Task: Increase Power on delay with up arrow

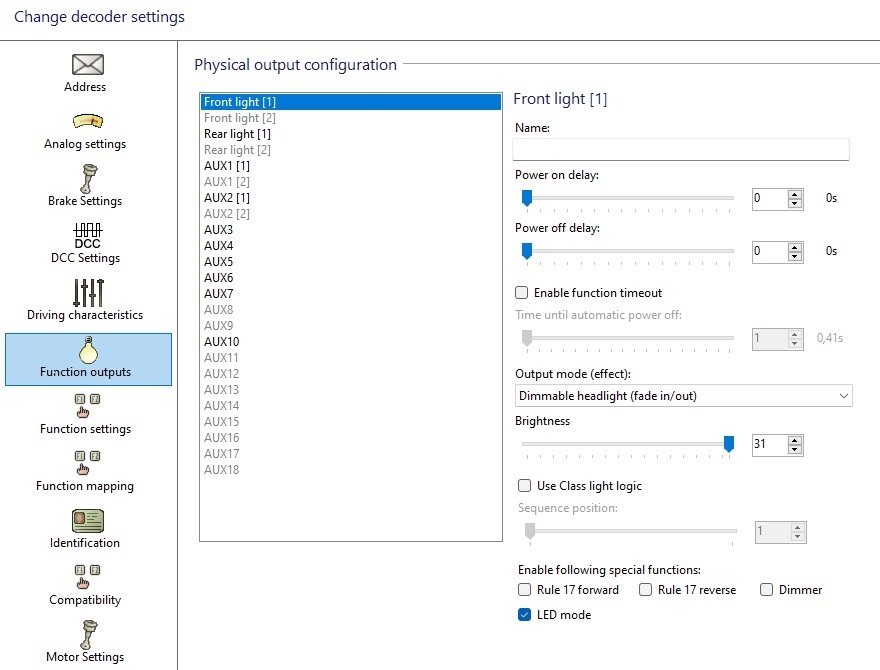Action: [795, 194]
